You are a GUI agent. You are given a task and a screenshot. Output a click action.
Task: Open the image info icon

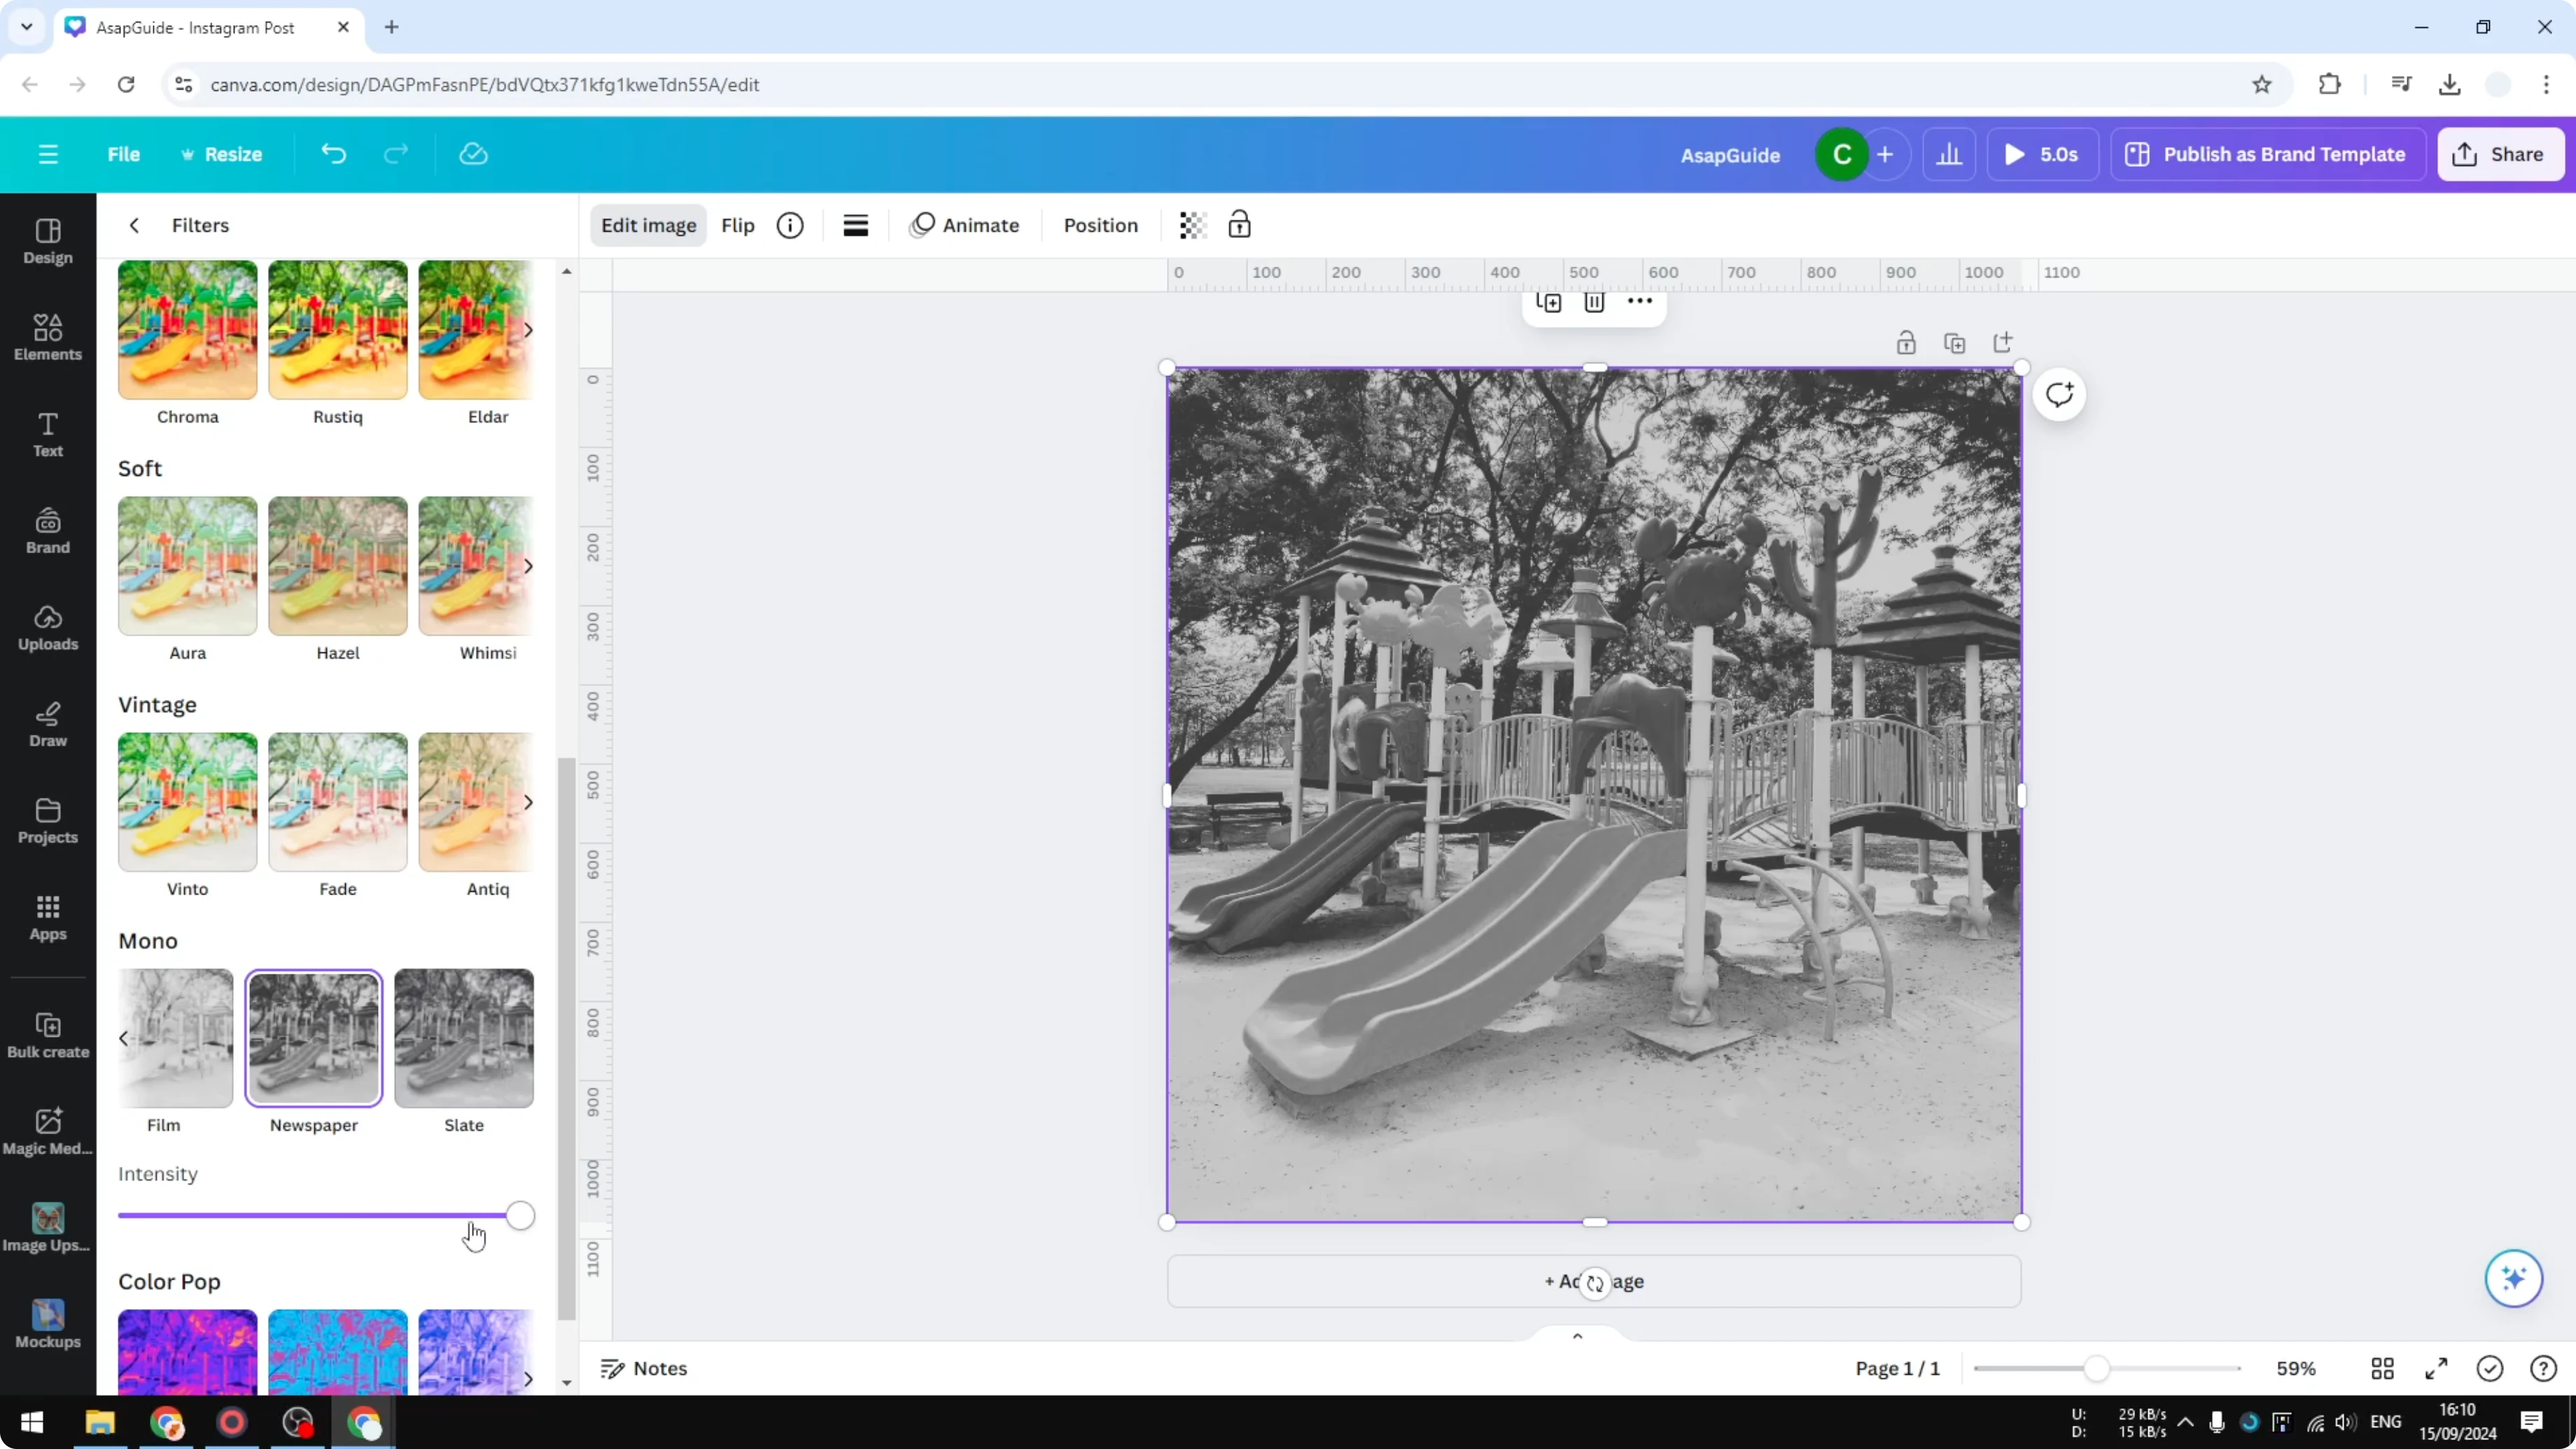790,225
